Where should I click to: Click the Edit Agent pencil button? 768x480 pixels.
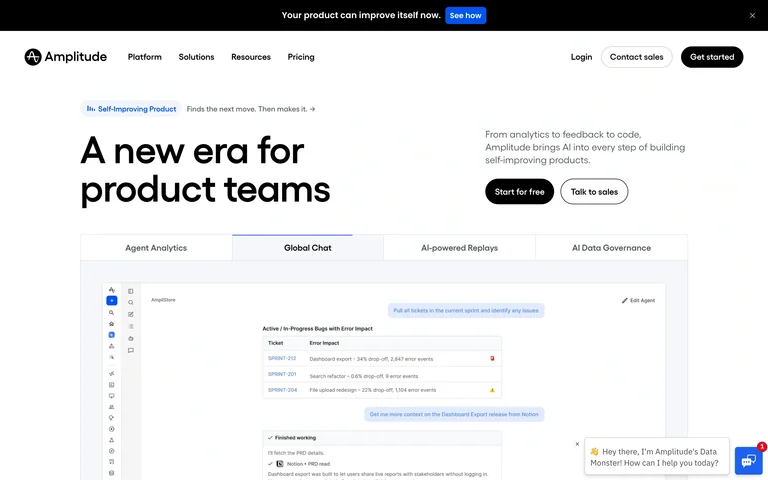tap(638, 300)
